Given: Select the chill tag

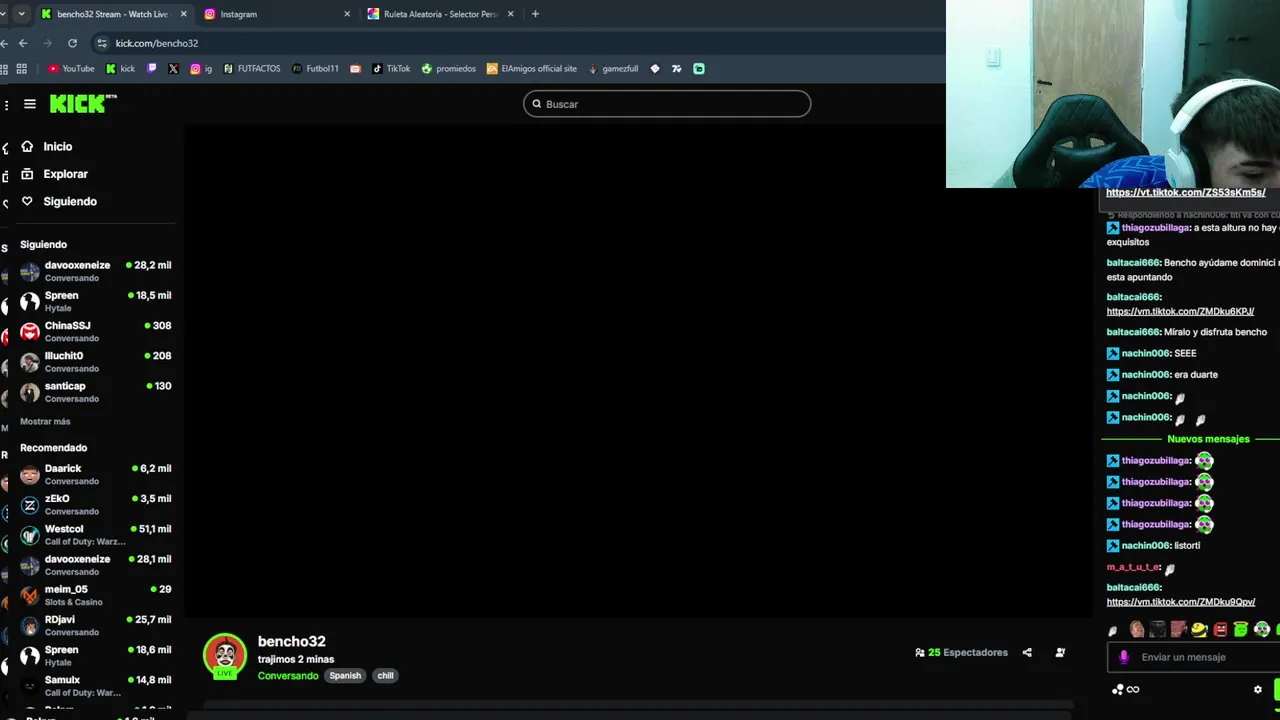Looking at the screenshot, I should click(x=385, y=676).
